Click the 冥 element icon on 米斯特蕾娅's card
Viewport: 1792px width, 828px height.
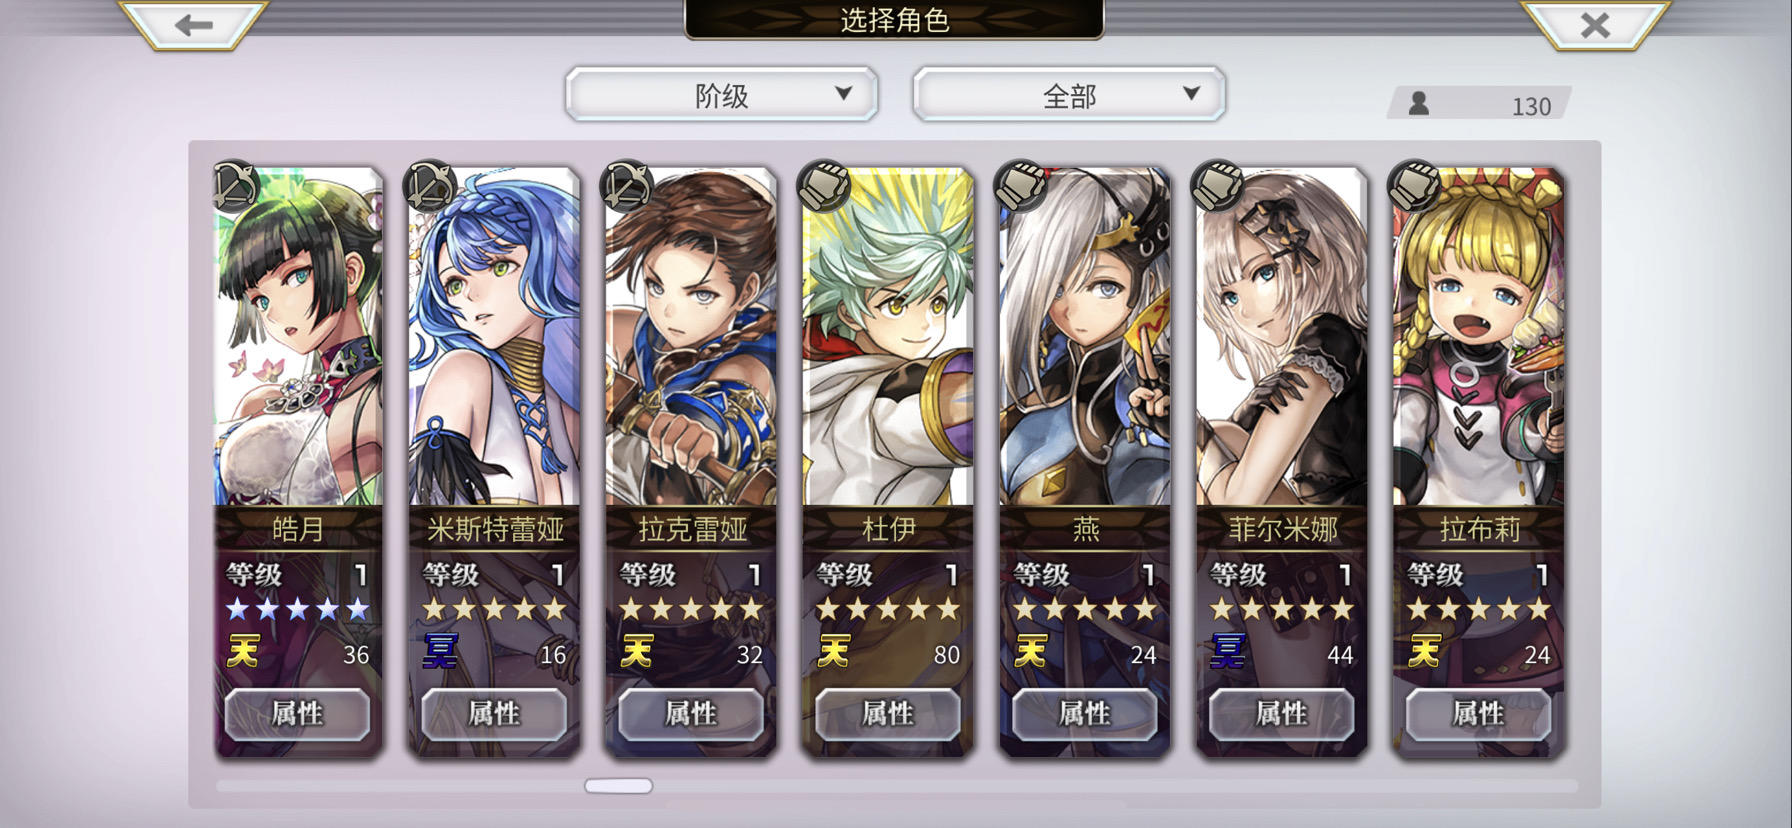pos(440,652)
